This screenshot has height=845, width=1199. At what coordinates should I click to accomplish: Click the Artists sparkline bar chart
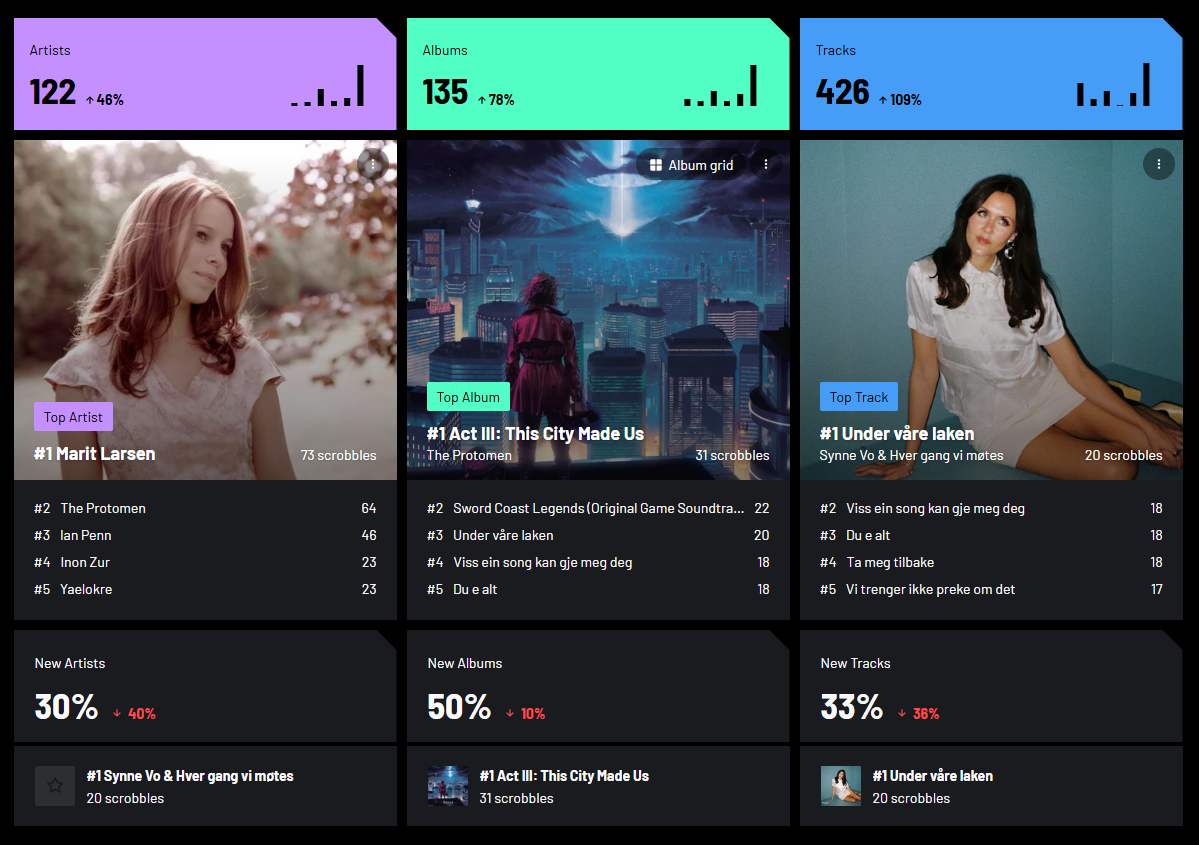pos(327,86)
